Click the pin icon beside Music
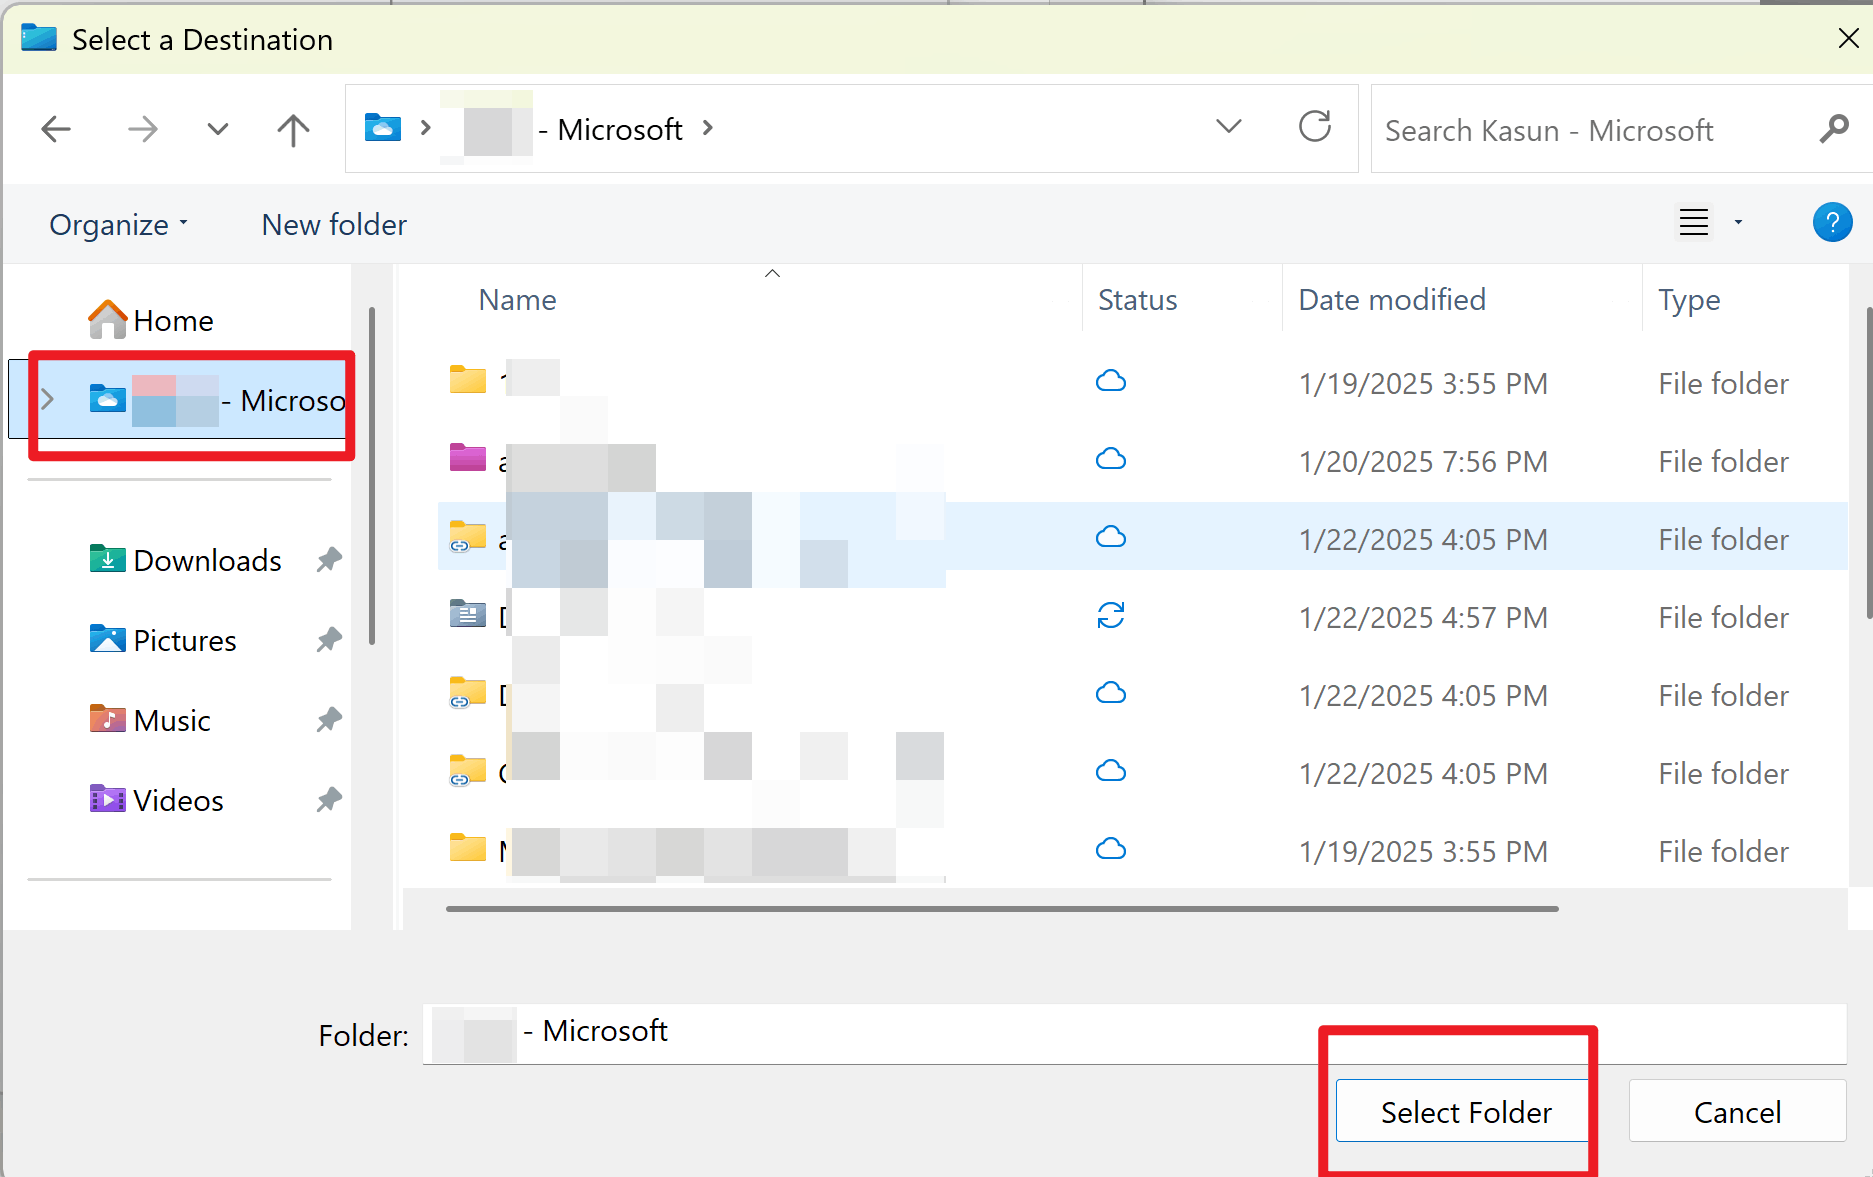This screenshot has height=1177, width=1873. point(329,720)
